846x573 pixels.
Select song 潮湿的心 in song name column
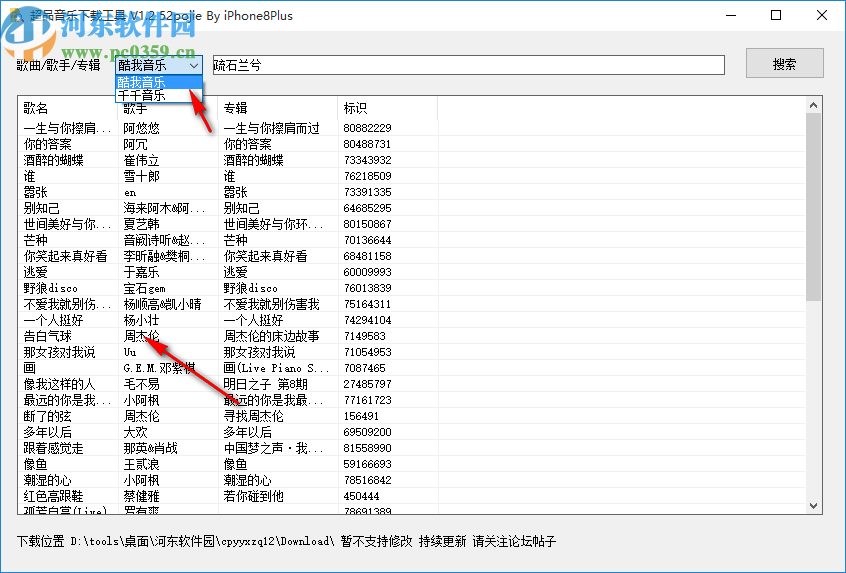point(47,480)
